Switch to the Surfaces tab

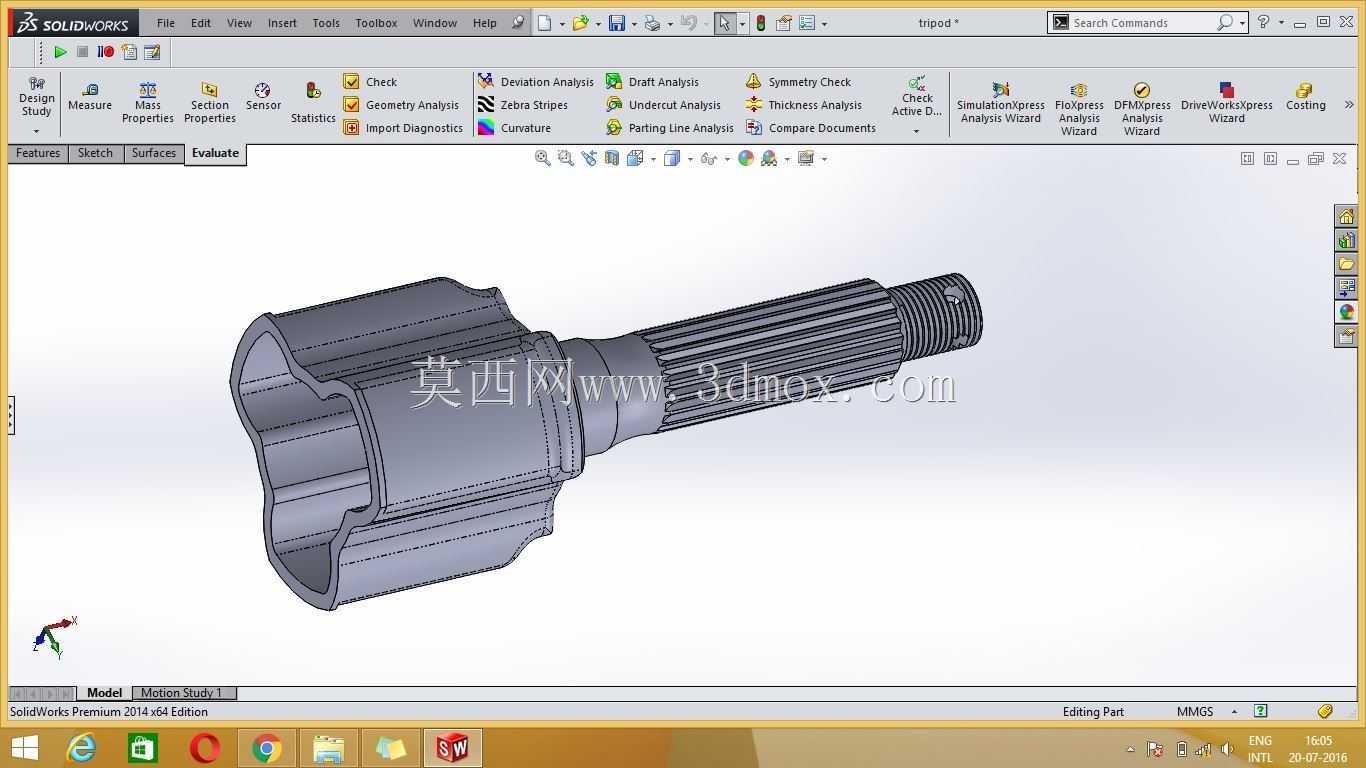click(154, 153)
